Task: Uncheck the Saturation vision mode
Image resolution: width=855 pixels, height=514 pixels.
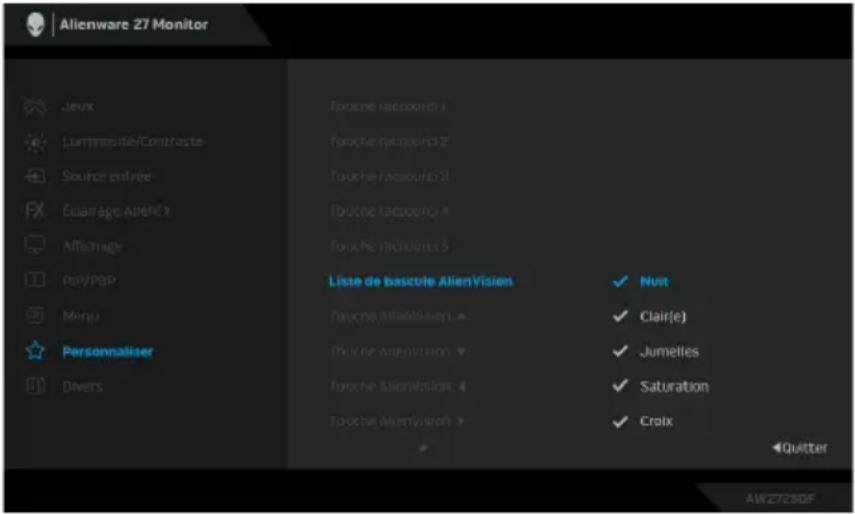Action: click(x=620, y=386)
